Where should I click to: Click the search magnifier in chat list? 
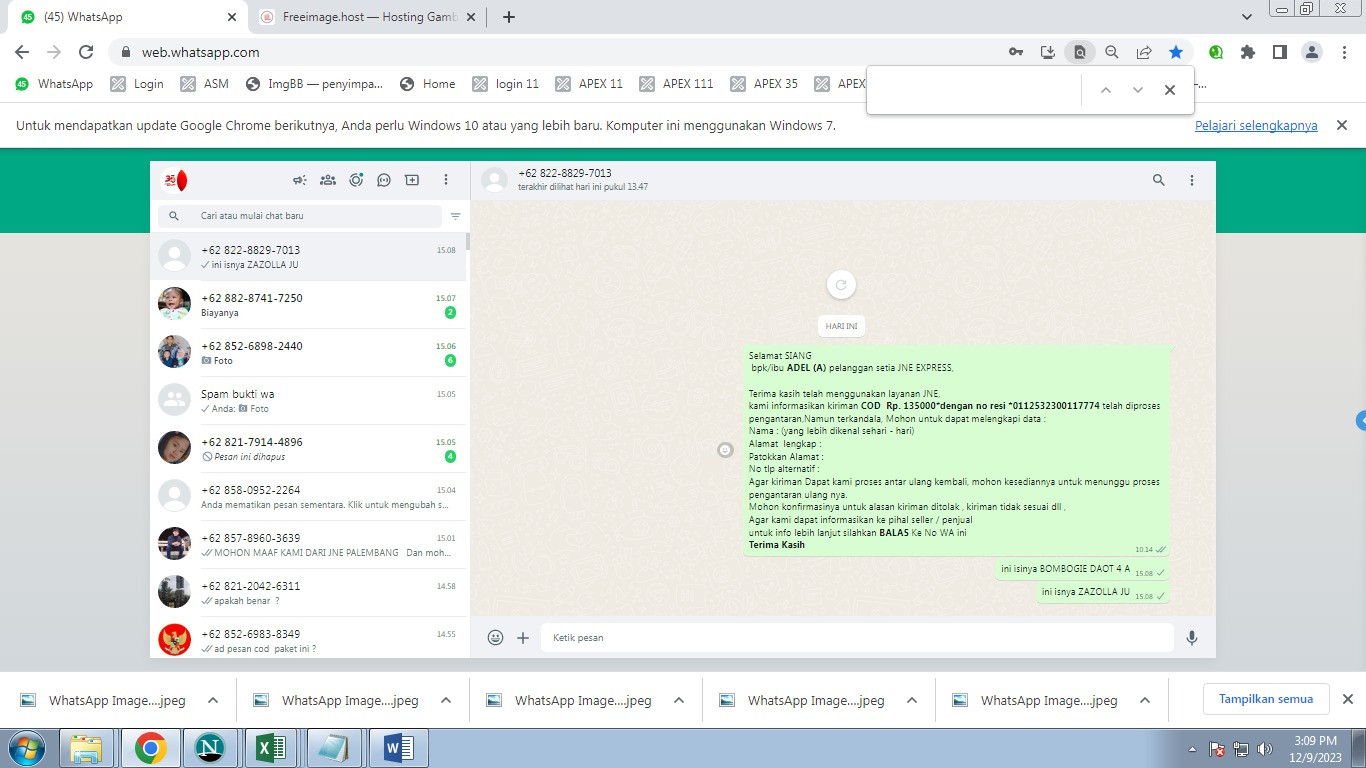tap(174, 216)
